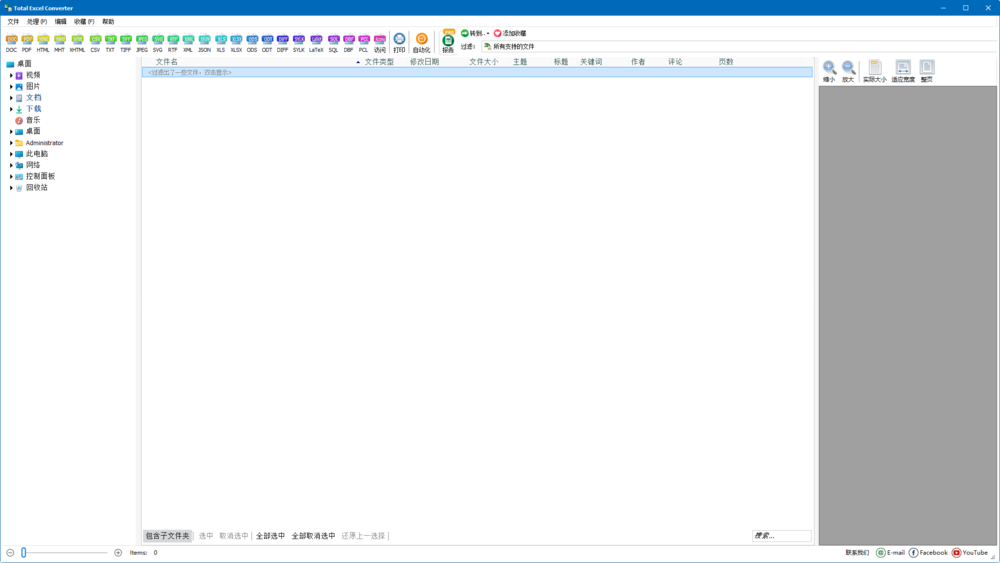
Task: Expand the Administrator folder arrow
Action: coord(11,143)
